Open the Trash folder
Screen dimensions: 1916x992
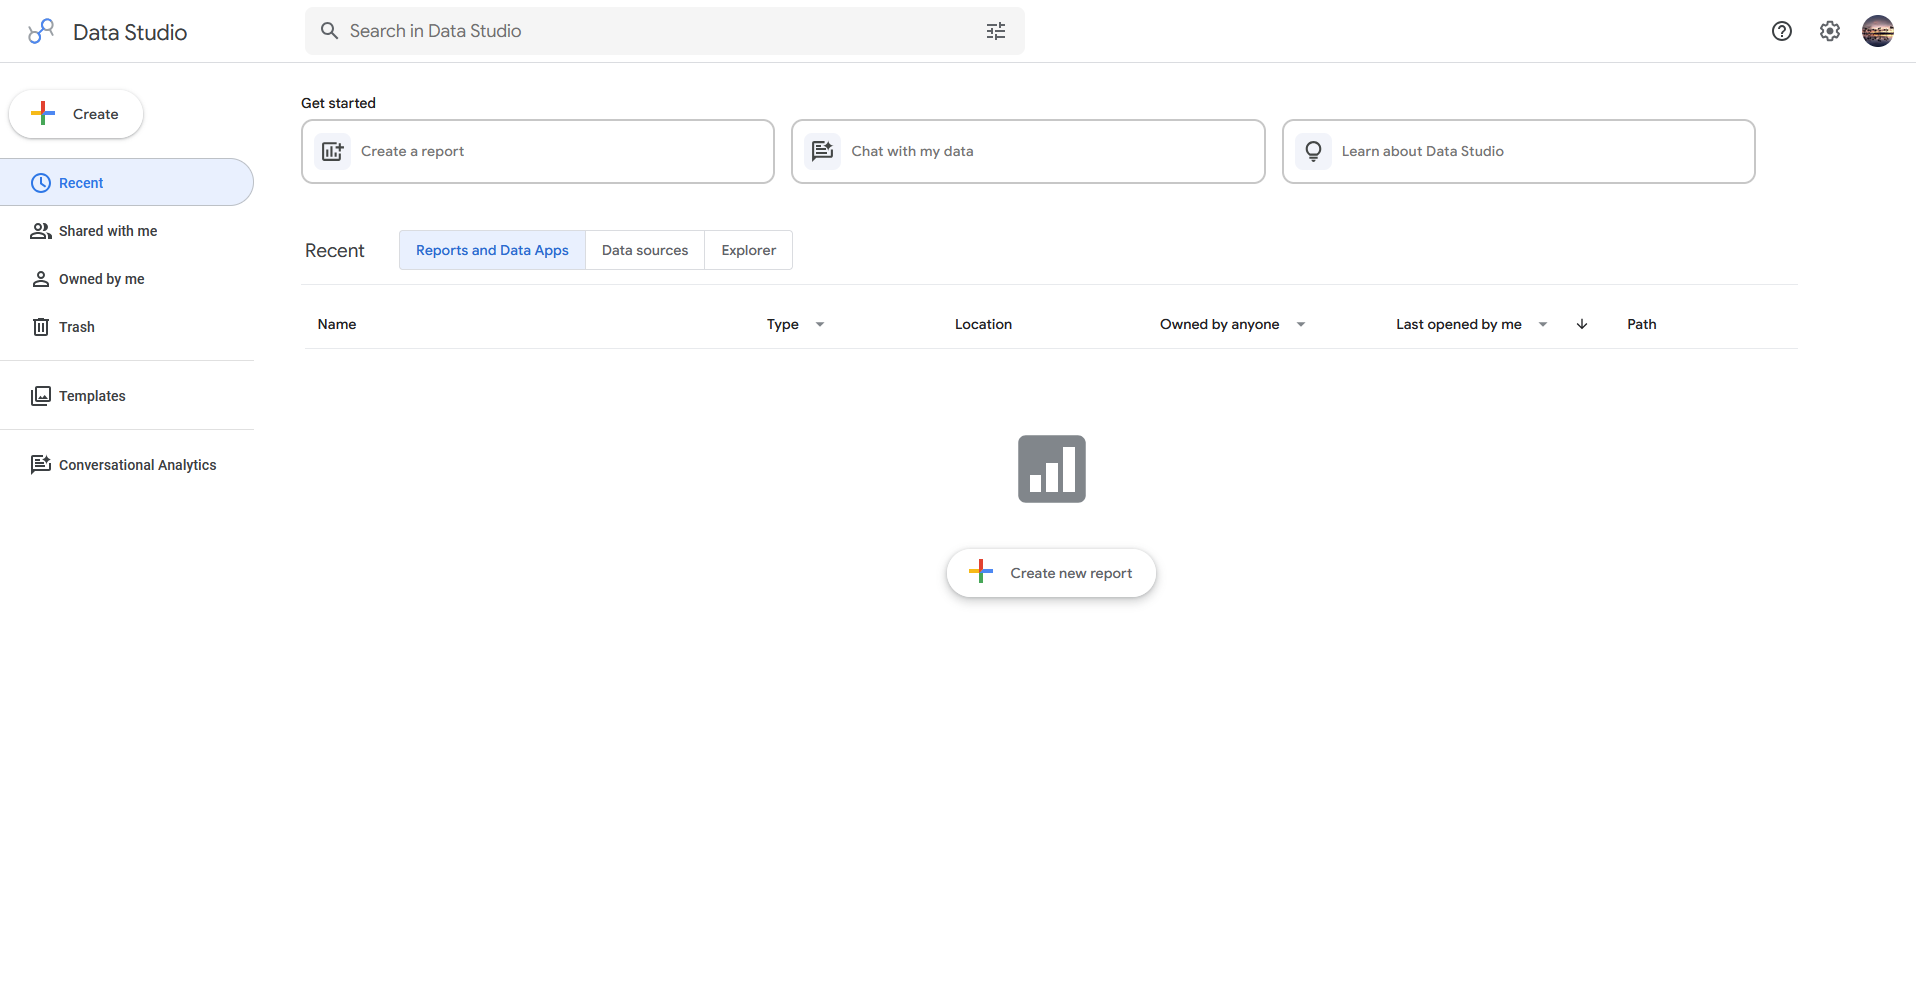coord(127,327)
